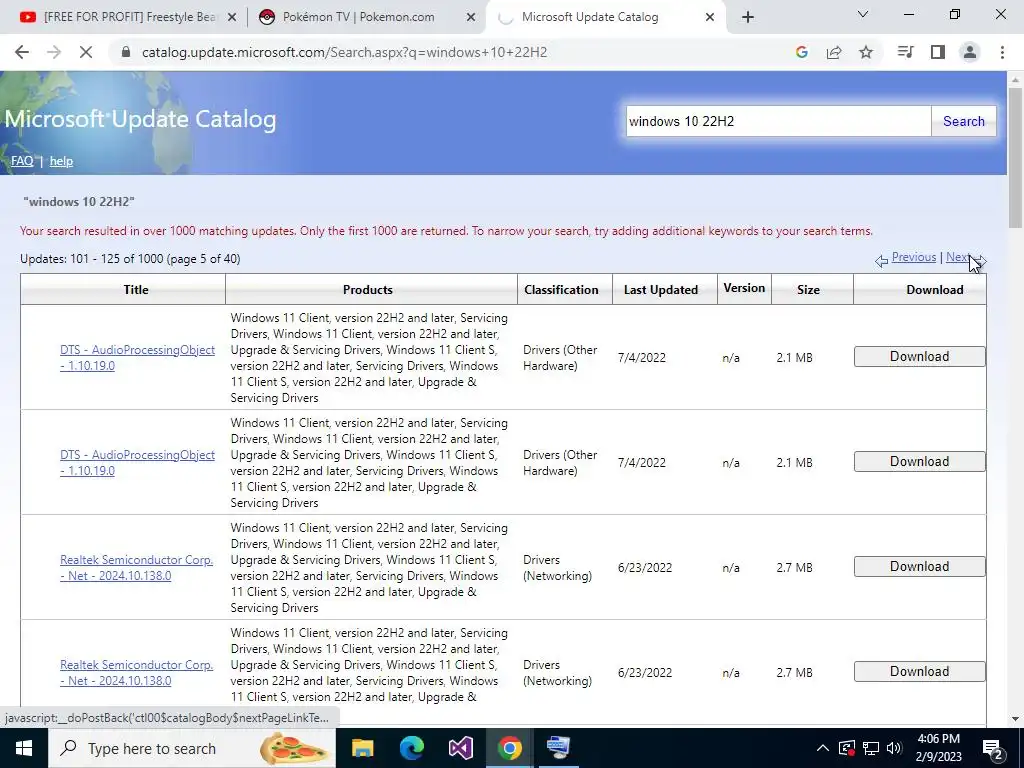Go back with browser back arrow

(22, 52)
